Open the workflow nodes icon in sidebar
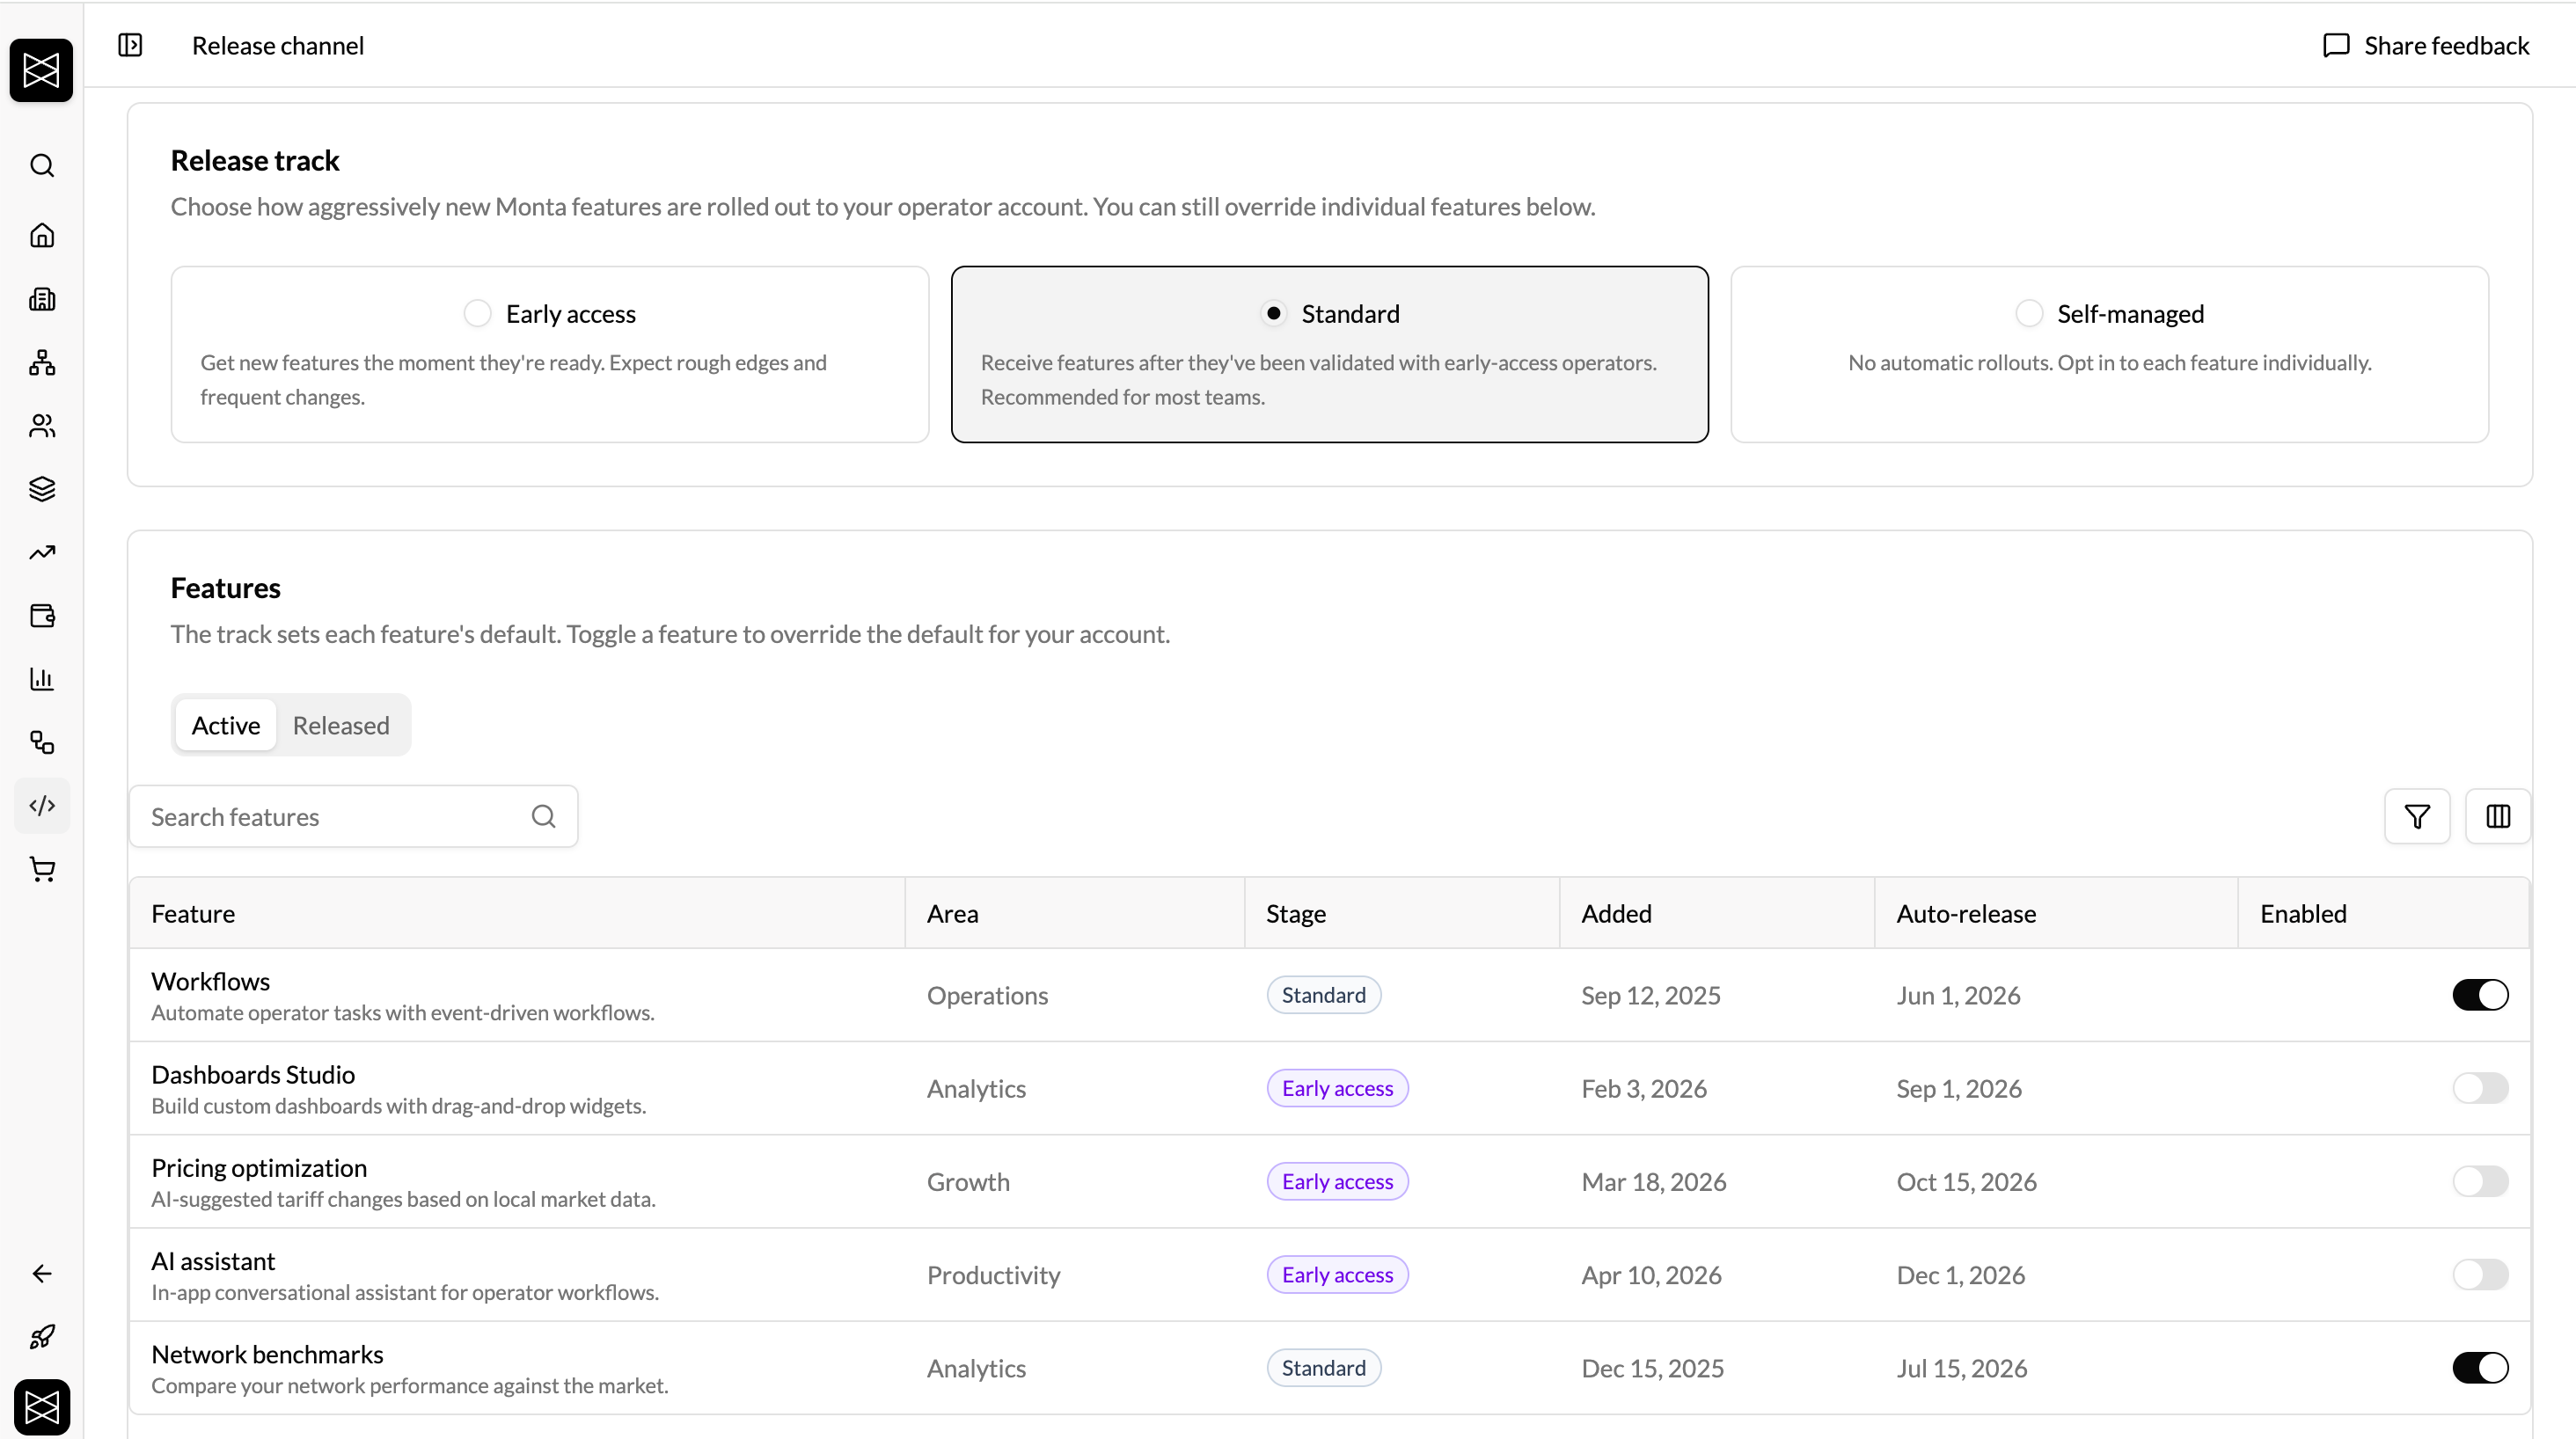This screenshot has width=2576, height=1439. pos(42,742)
